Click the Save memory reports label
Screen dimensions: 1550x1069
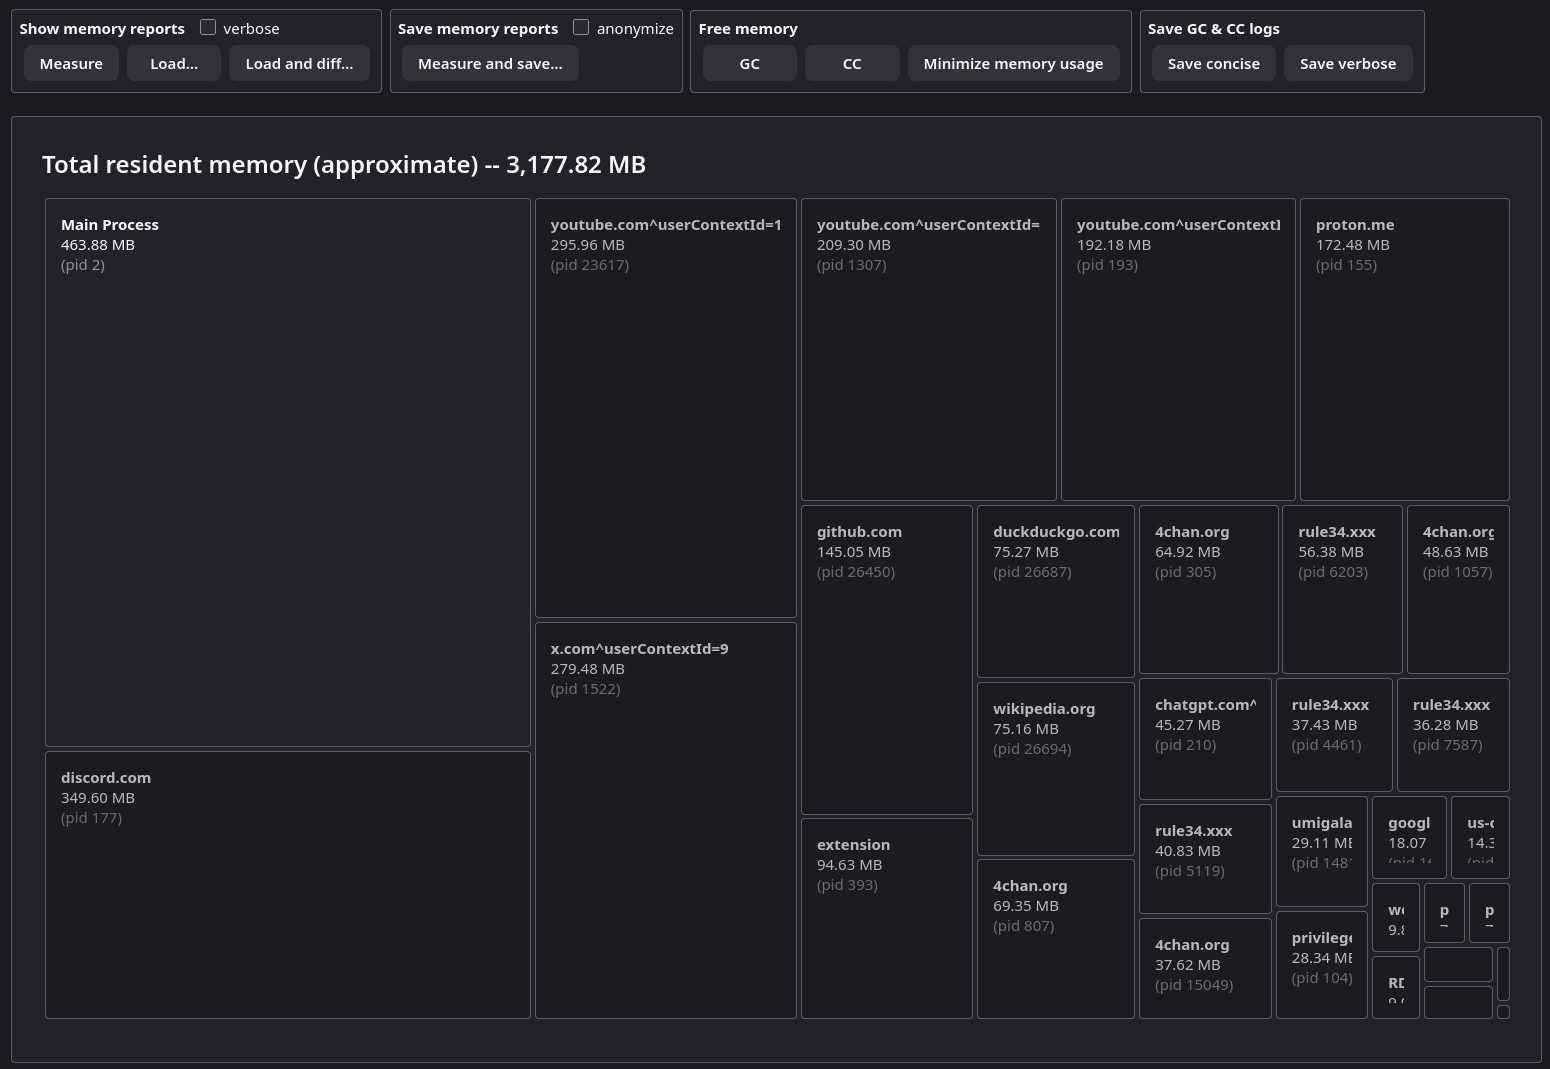click(x=478, y=29)
